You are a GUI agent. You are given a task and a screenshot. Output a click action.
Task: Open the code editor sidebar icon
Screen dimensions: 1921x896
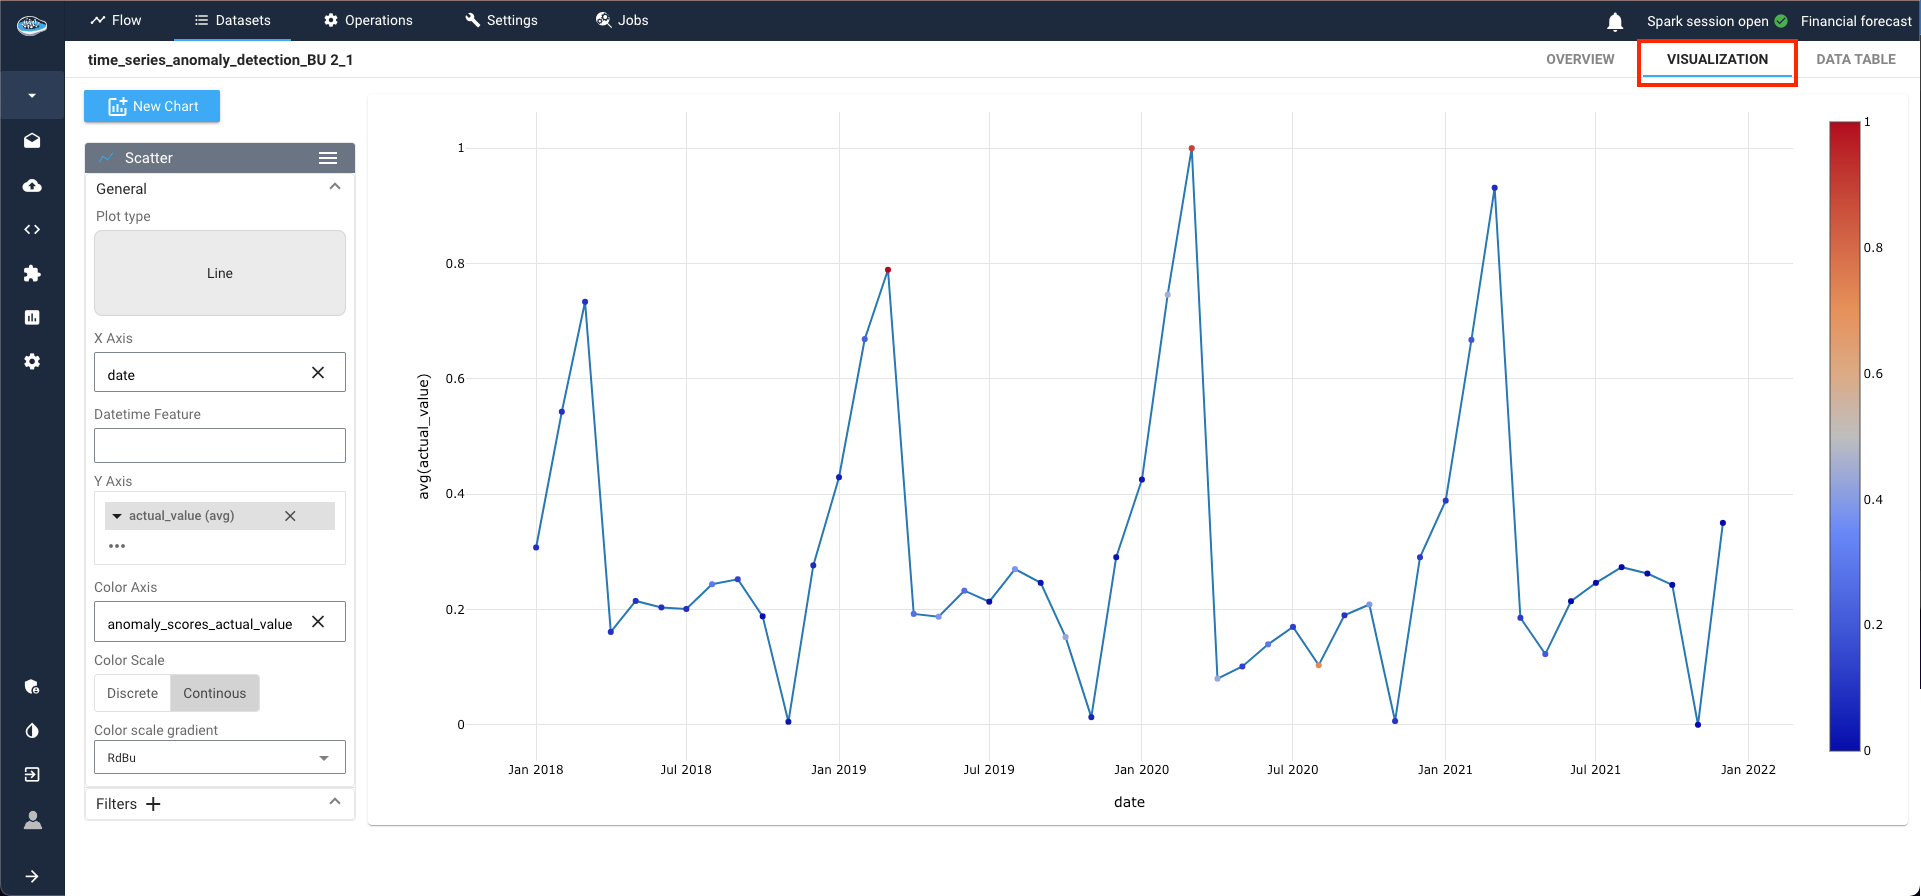click(x=32, y=229)
